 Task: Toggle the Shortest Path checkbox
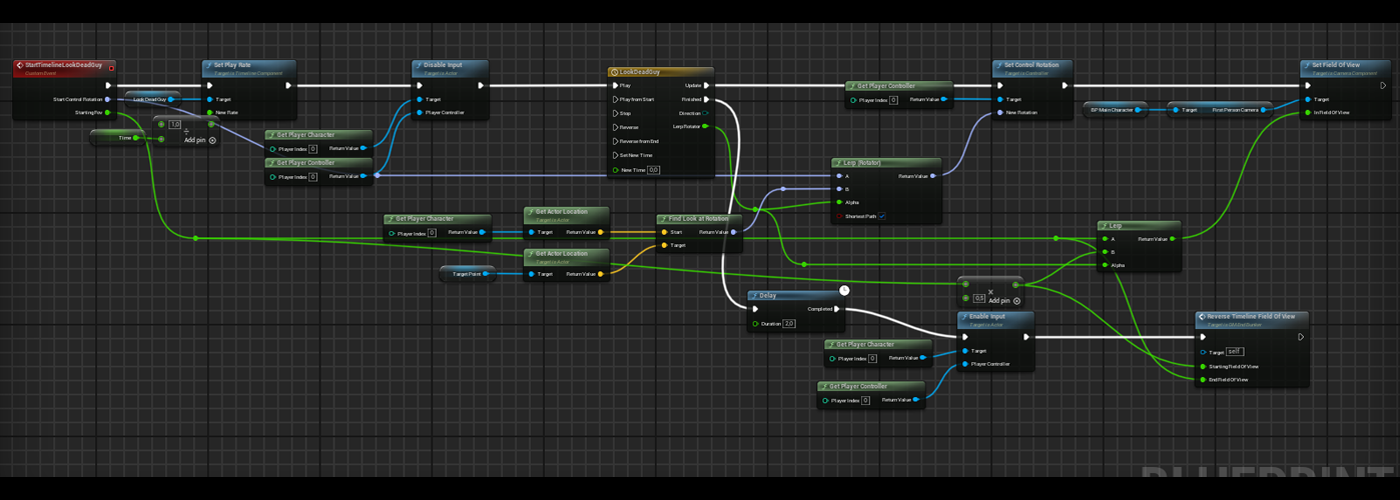[x=882, y=216]
